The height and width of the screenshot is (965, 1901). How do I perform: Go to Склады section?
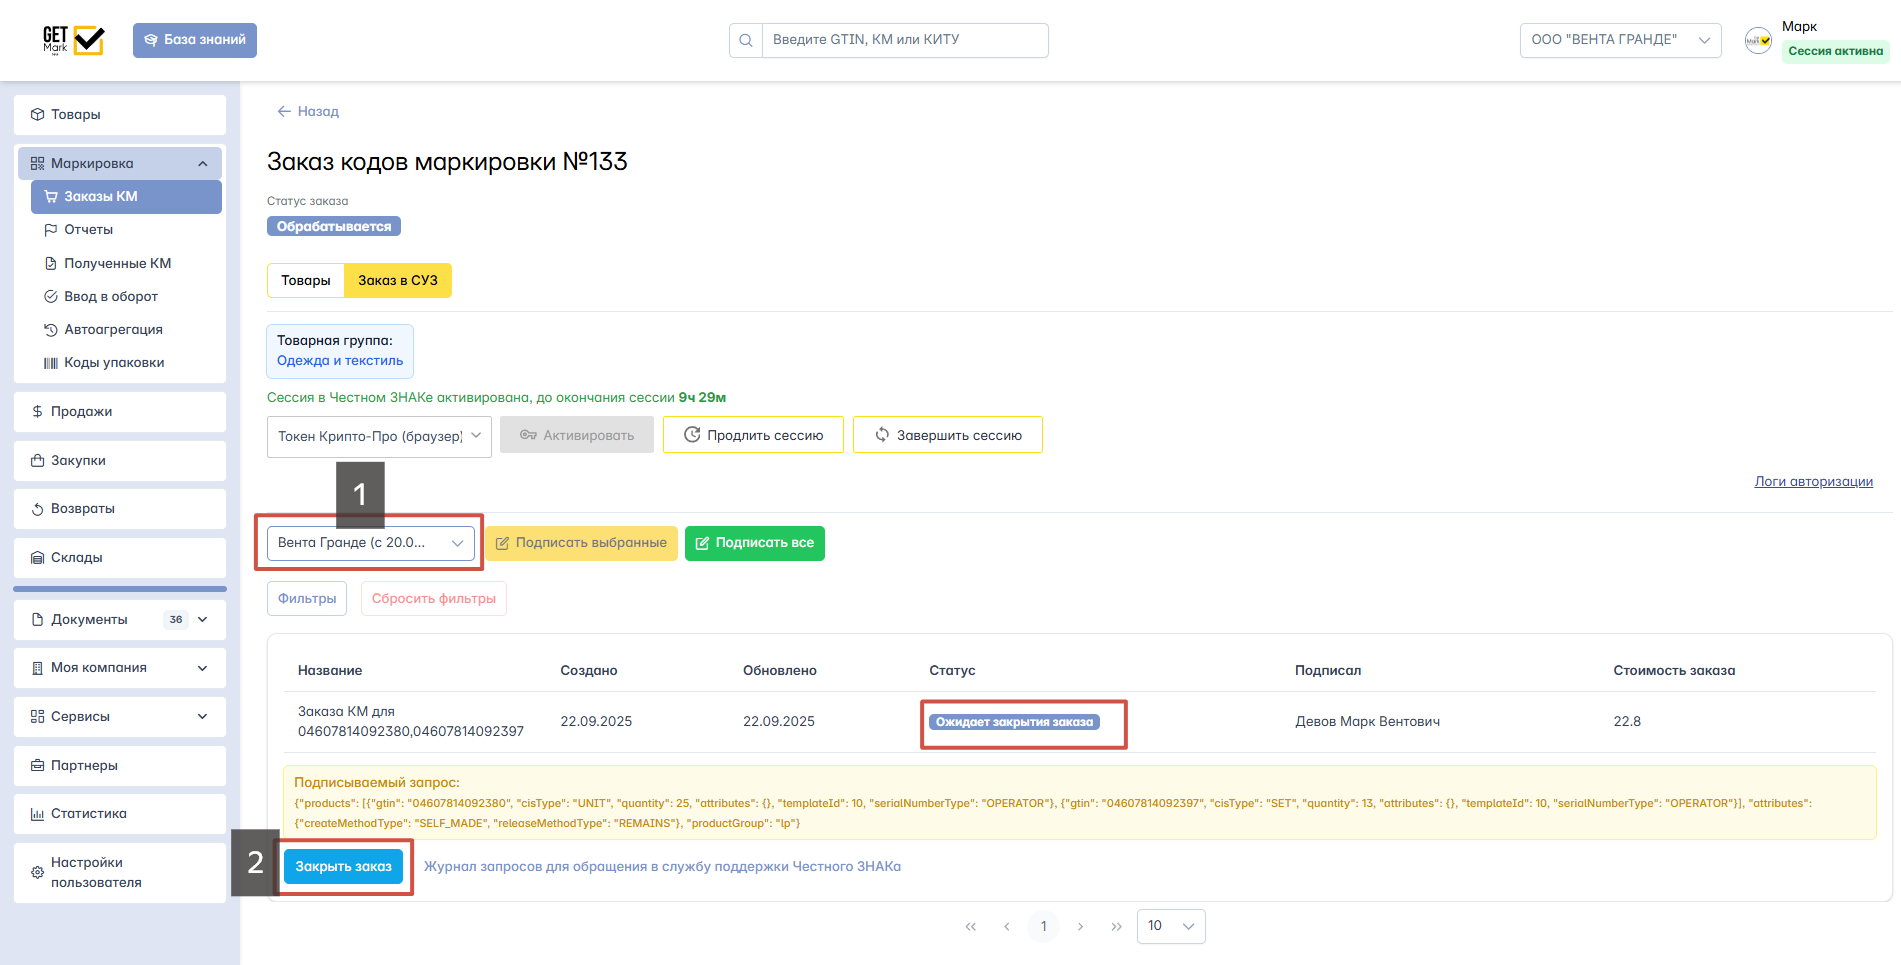coord(76,558)
